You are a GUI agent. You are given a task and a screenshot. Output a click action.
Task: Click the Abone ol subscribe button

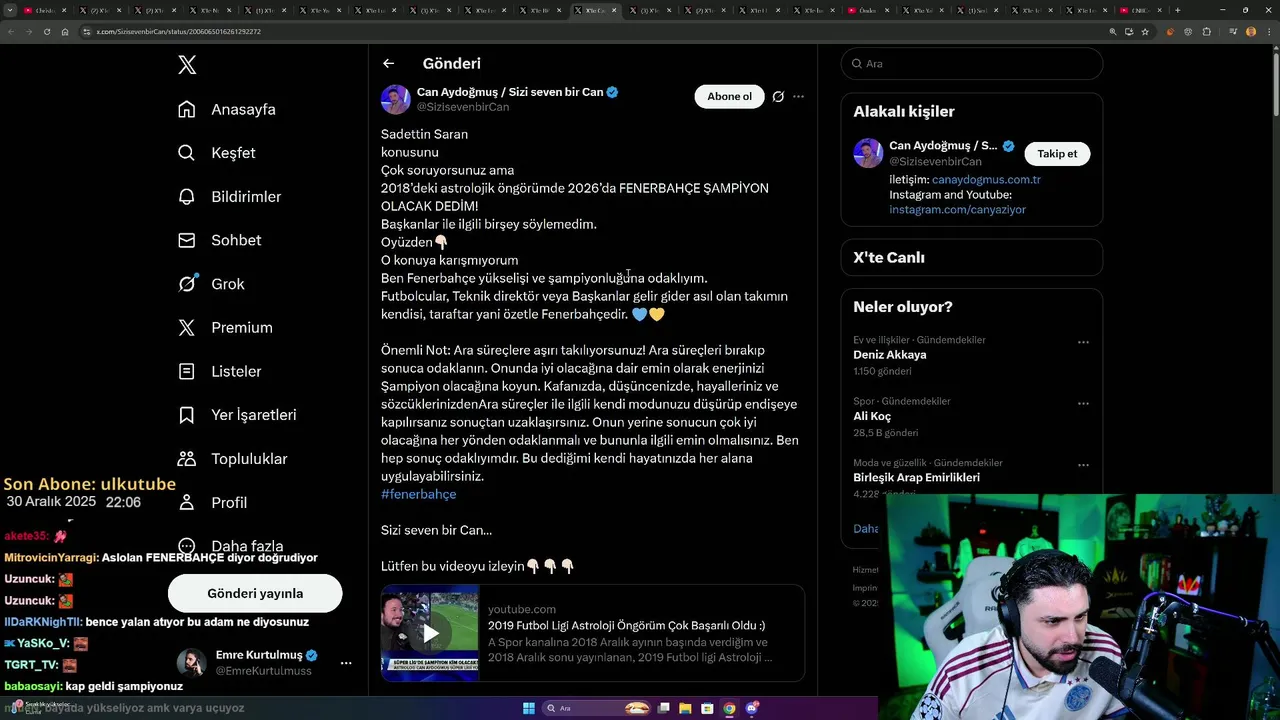(x=729, y=96)
